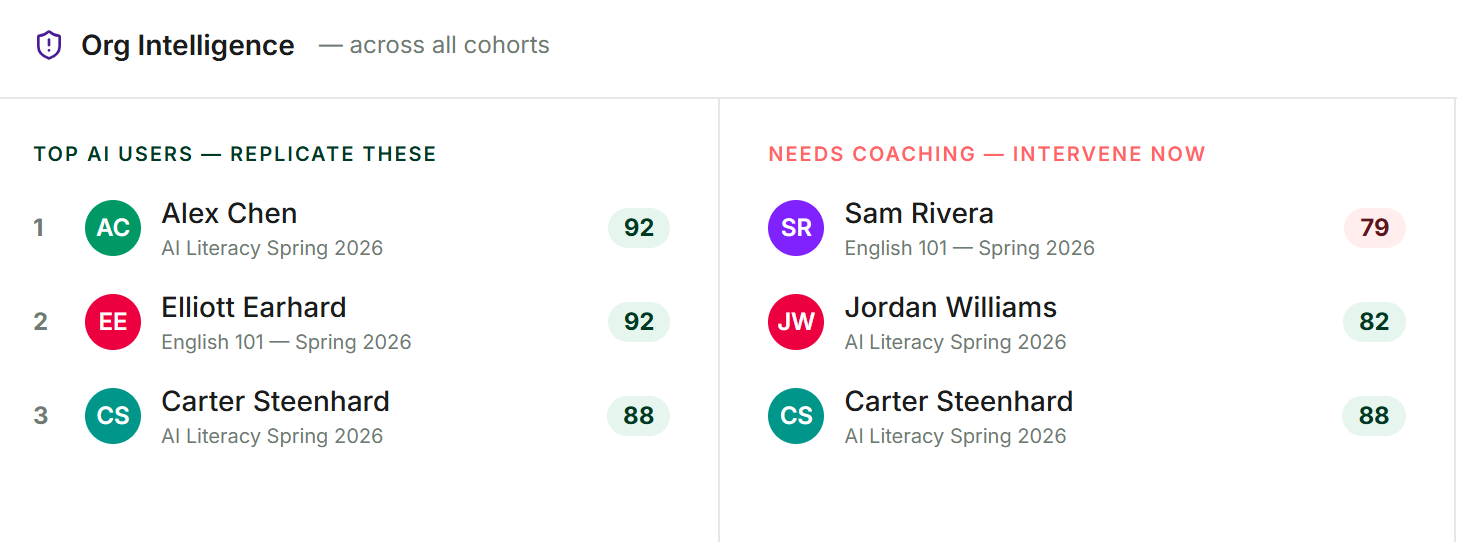Click 'English 101 — Spring 2026' under Sam Rivera
The width and height of the screenshot is (1457, 542).
pos(970,248)
